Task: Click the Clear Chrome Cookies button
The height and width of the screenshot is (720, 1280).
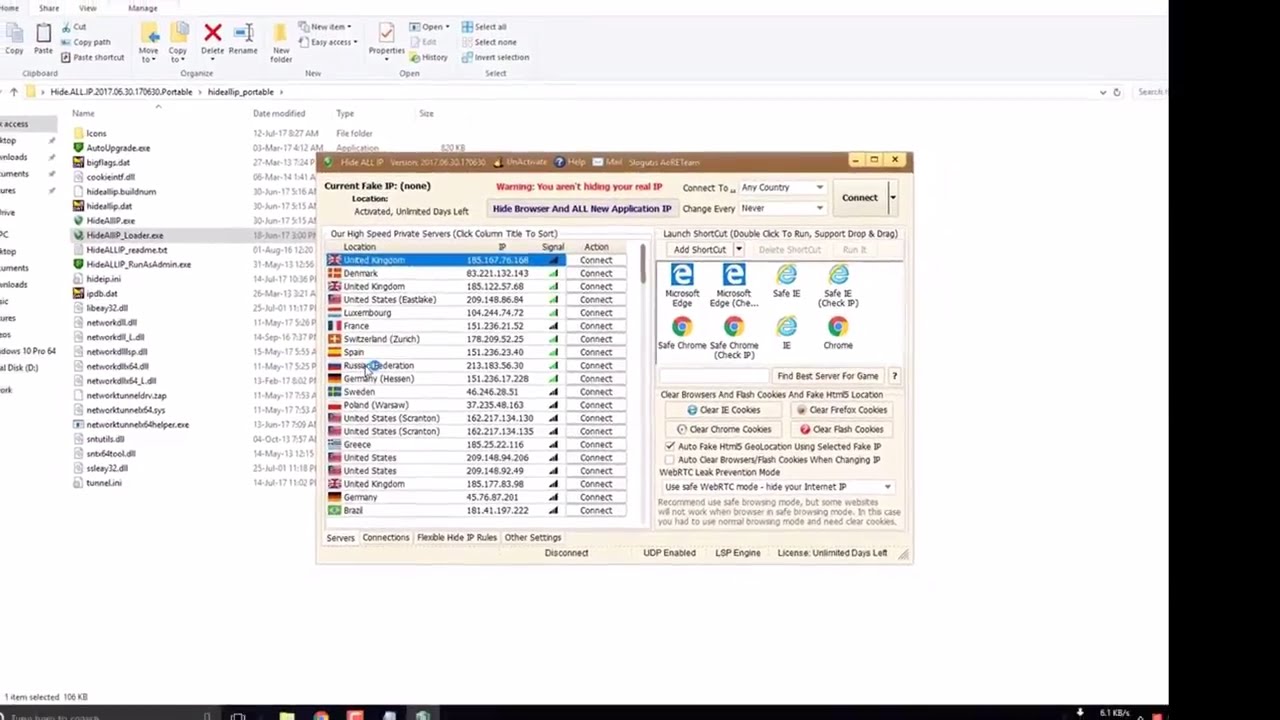Action: [724, 429]
